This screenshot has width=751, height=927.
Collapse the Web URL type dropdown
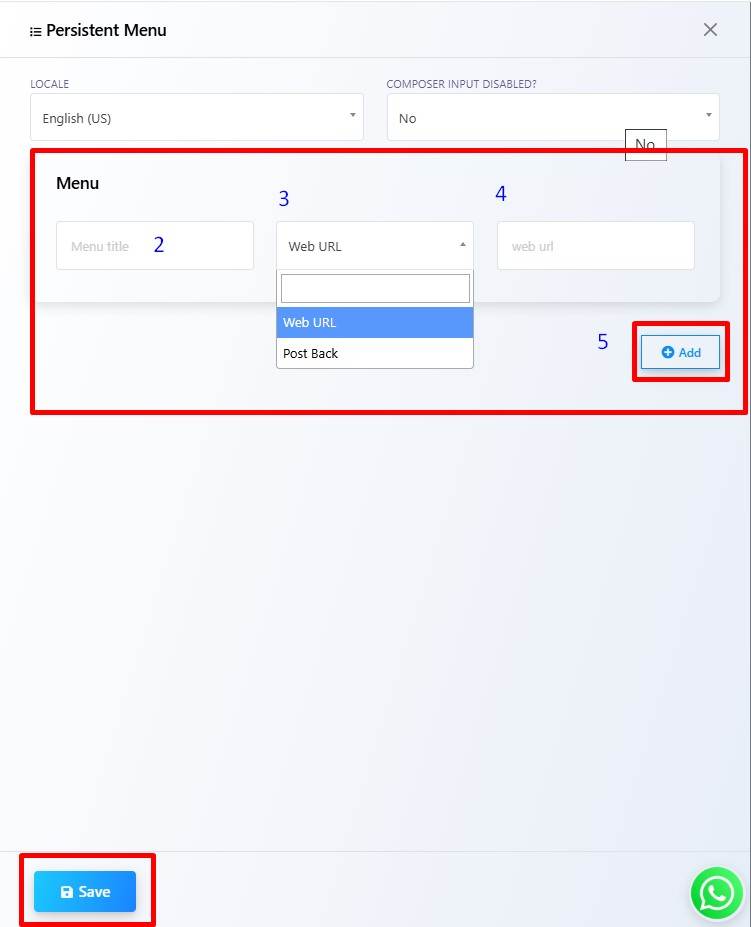[x=374, y=245]
